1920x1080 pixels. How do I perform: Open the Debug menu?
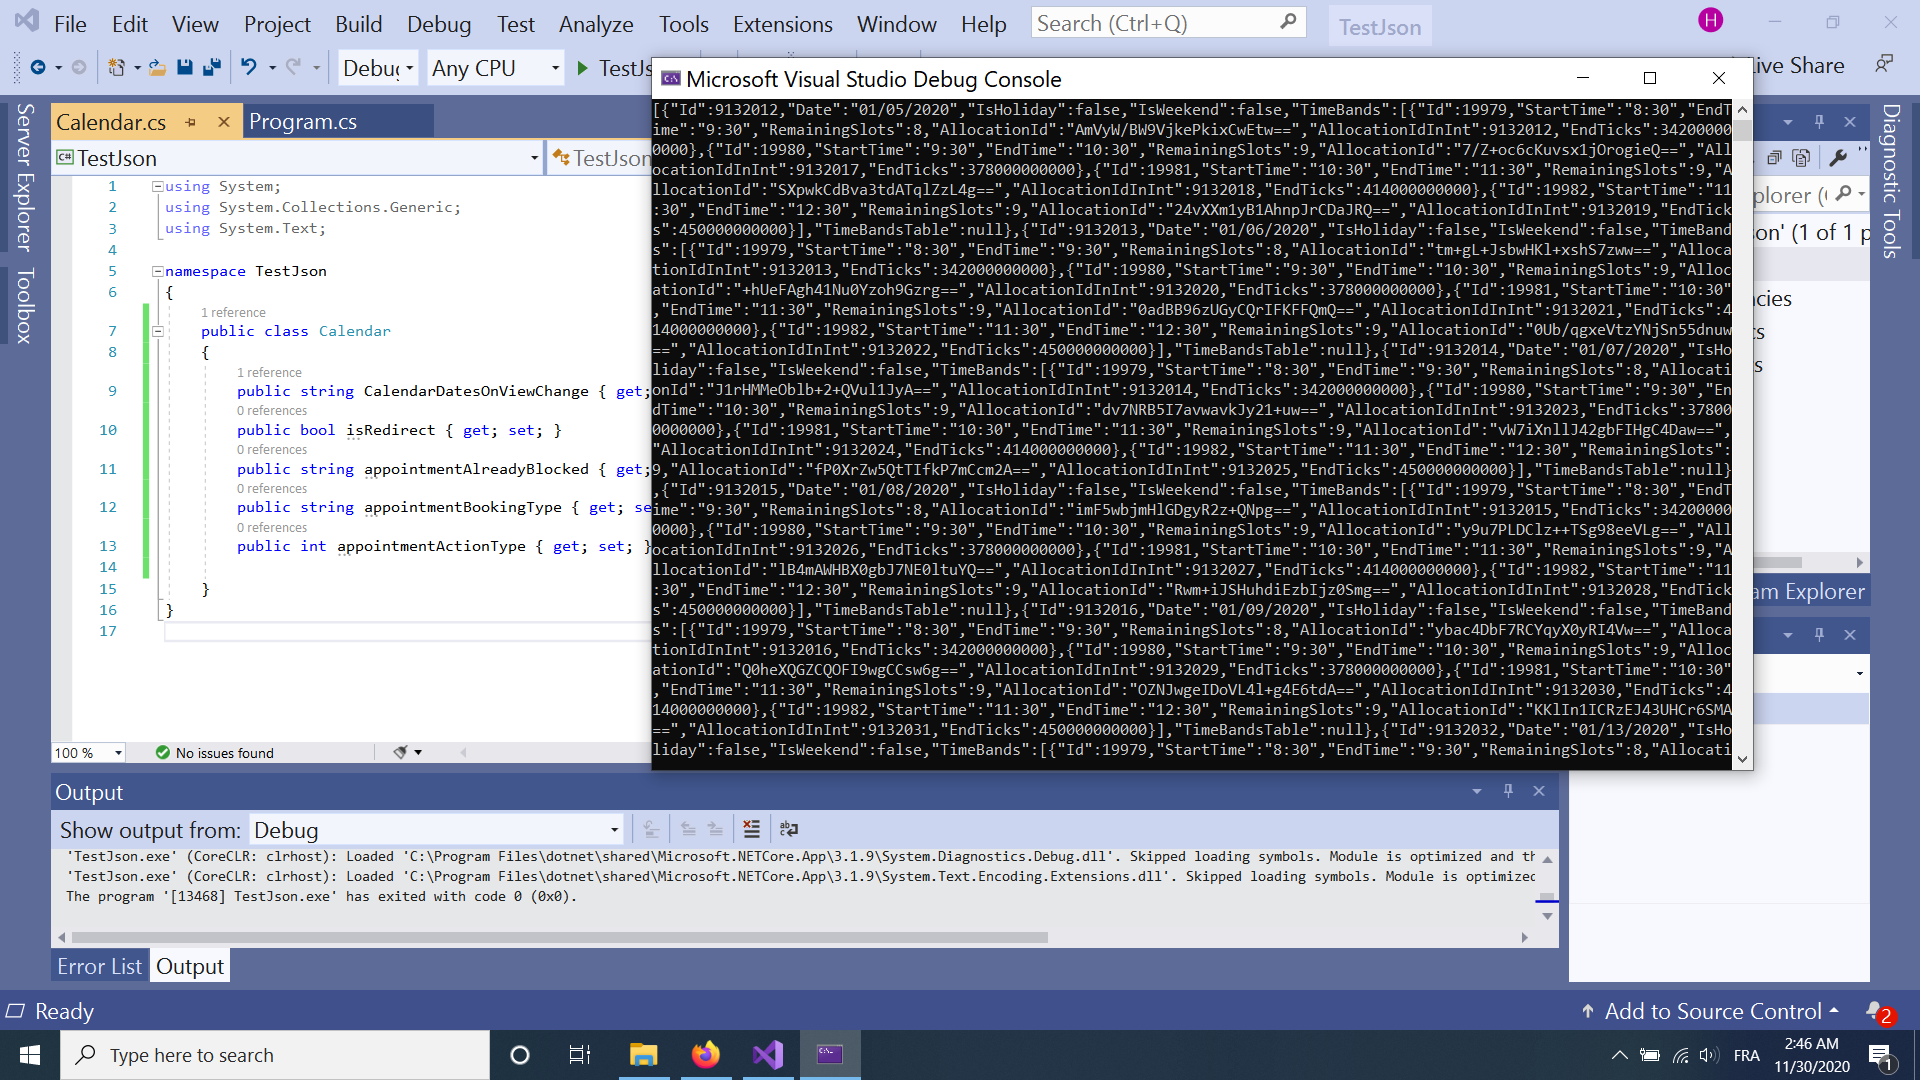pyautogui.click(x=439, y=24)
